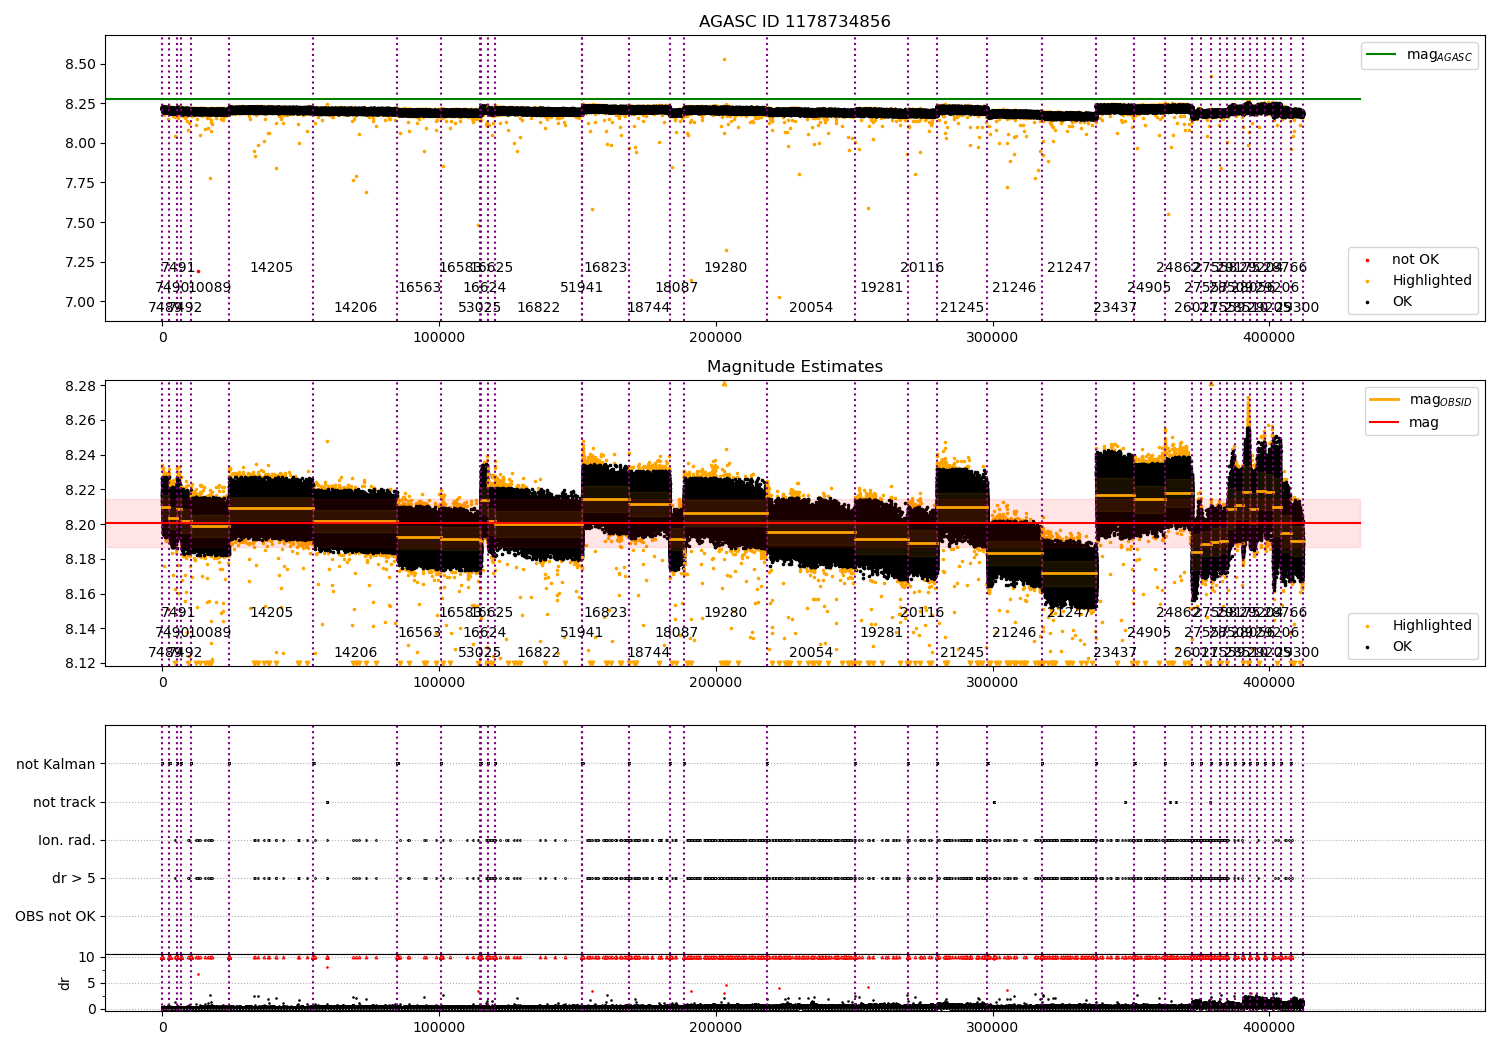Click obsid label 51941 in top plot

pyautogui.click(x=581, y=288)
